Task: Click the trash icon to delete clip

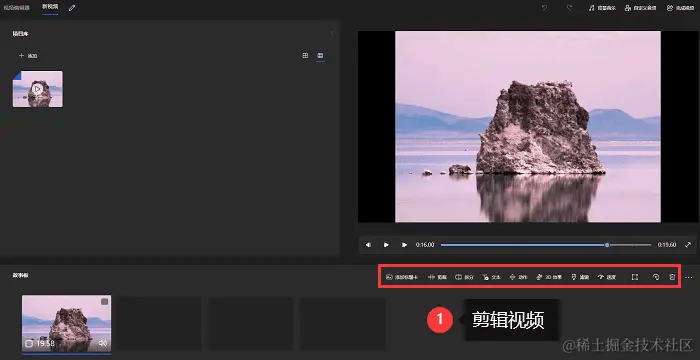Action: pos(672,277)
